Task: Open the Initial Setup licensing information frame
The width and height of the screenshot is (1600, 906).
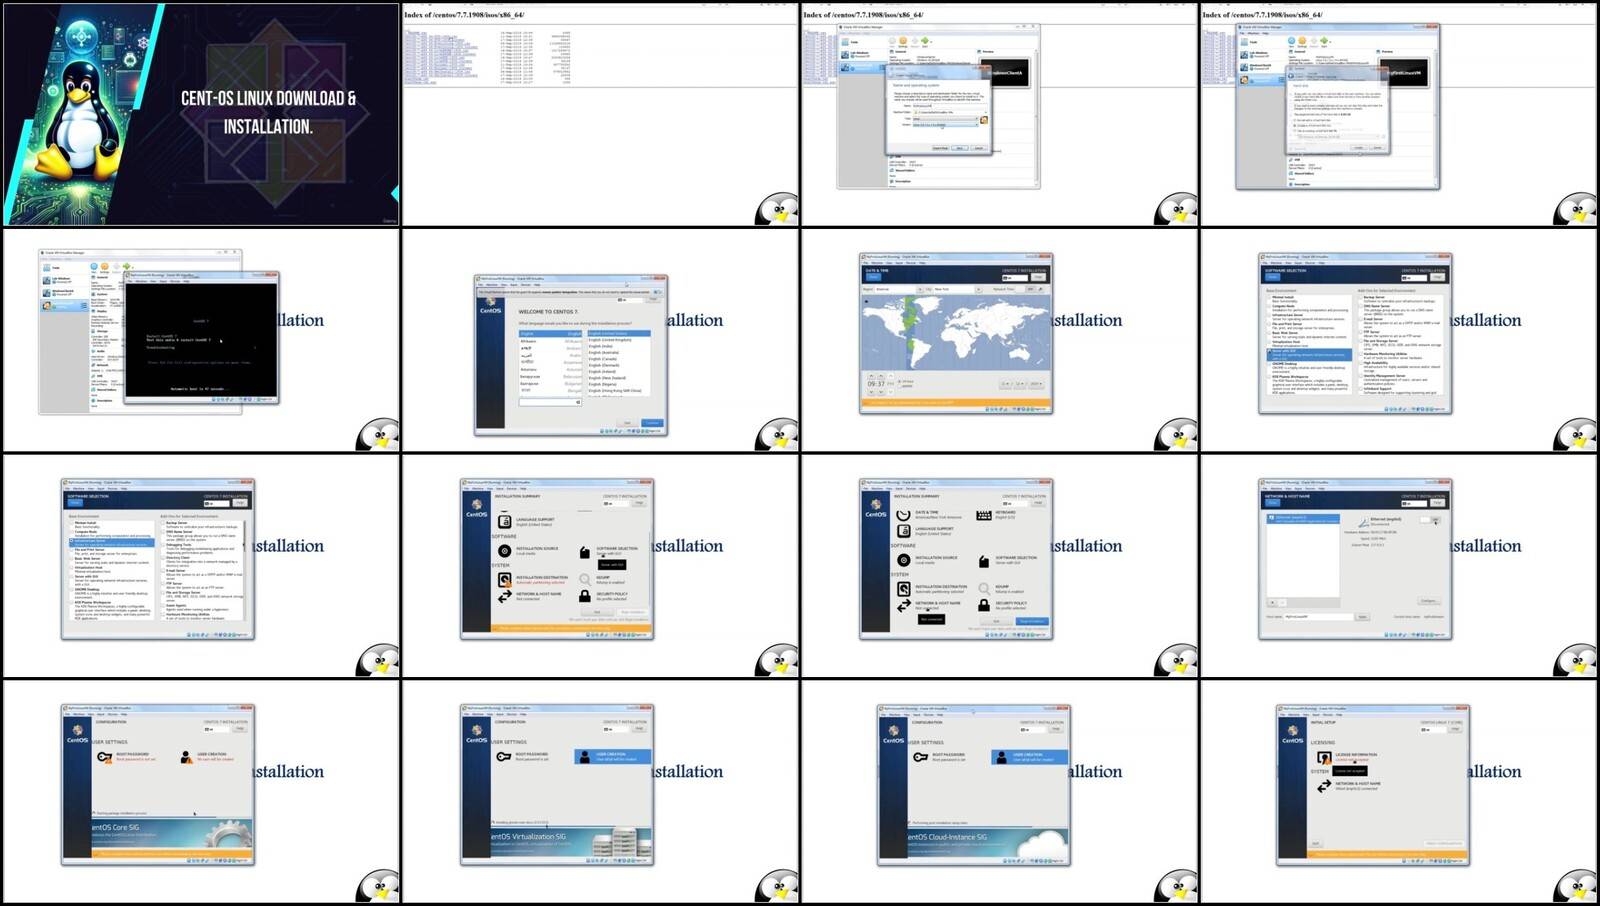Action: pyautogui.click(x=1400, y=792)
